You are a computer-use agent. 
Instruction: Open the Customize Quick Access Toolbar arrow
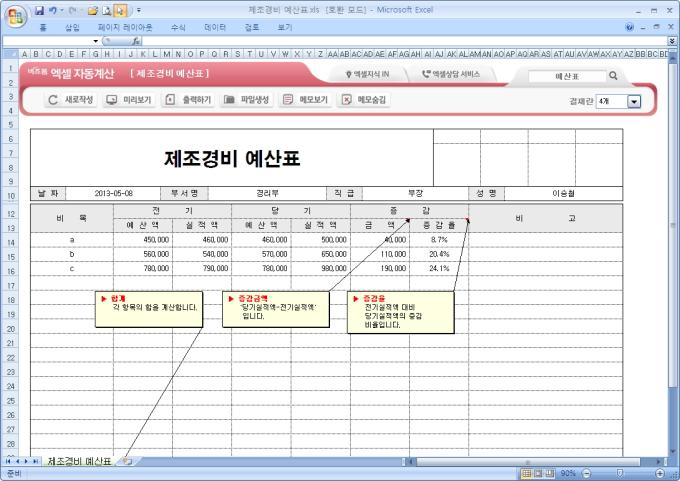coord(139,10)
